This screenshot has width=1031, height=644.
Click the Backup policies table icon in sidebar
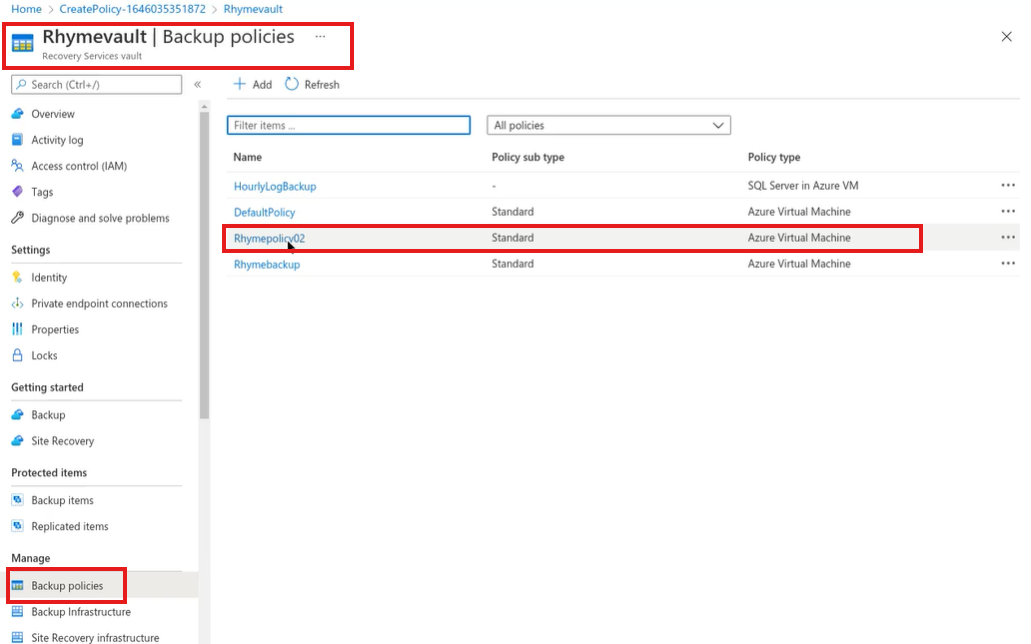point(18,585)
